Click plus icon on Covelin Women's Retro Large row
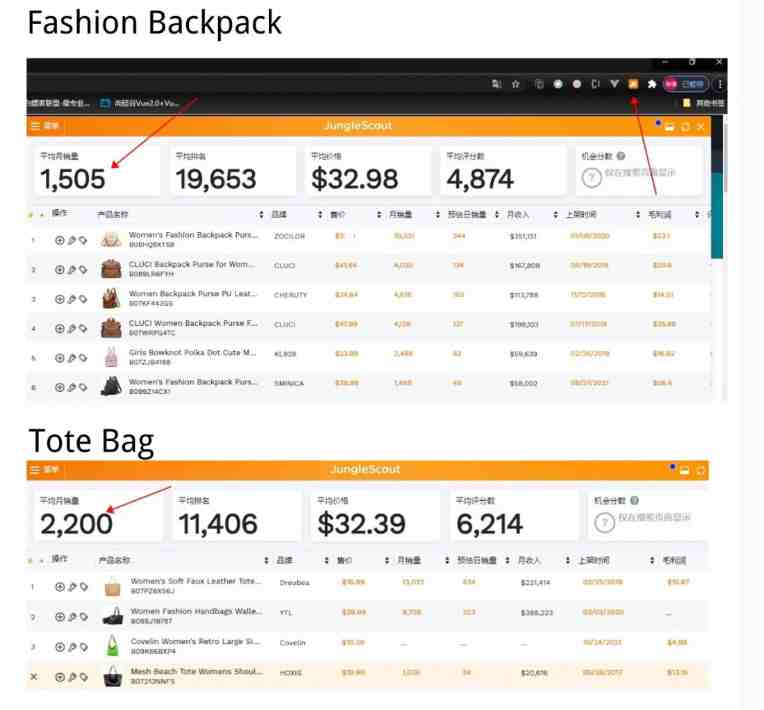 point(59,647)
